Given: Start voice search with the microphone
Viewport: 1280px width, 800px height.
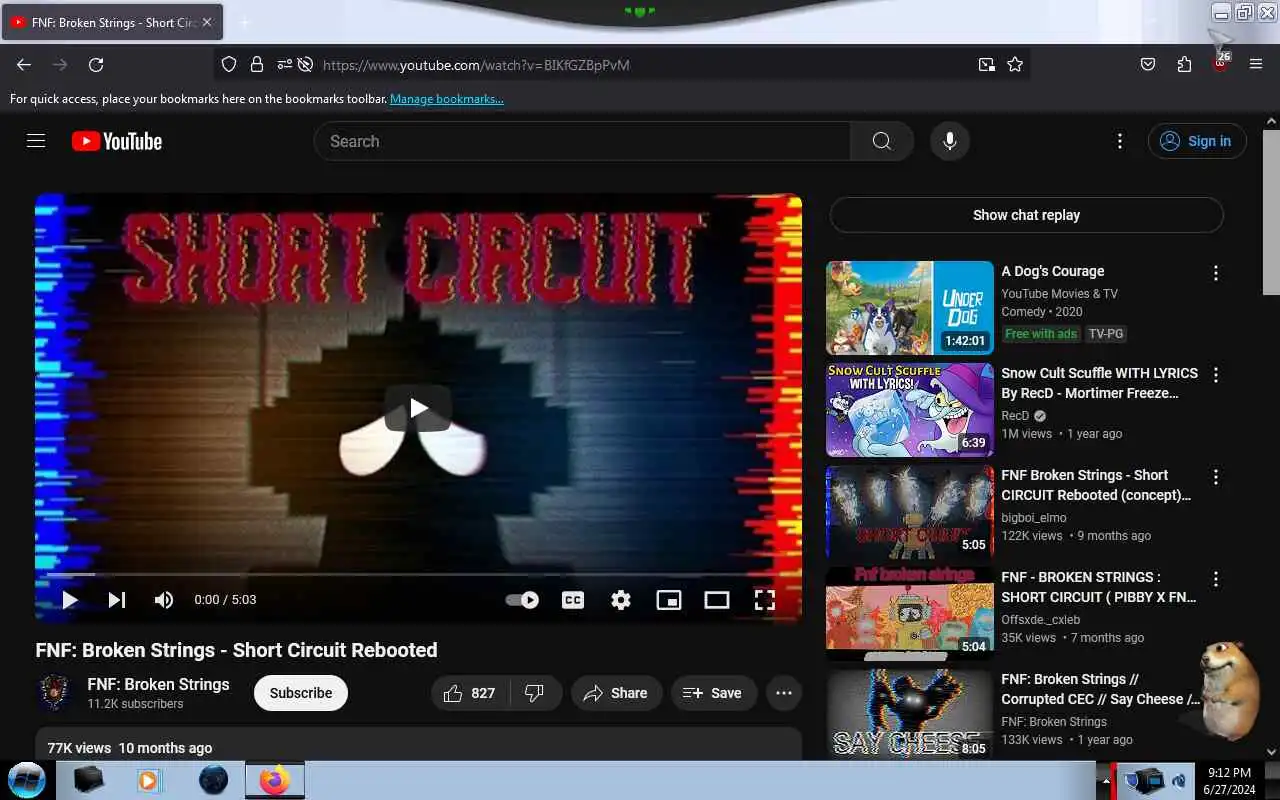Looking at the screenshot, I should (x=950, y=141).
